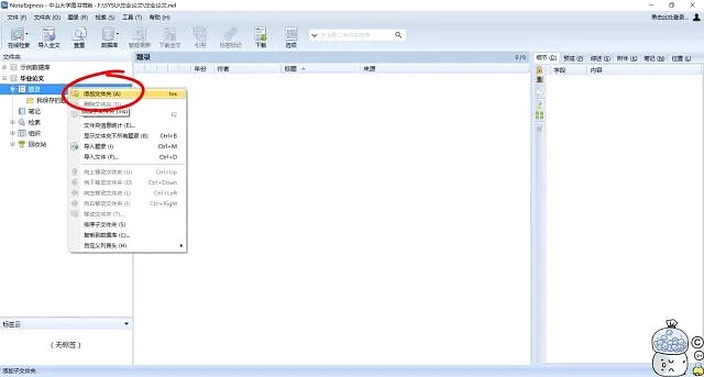Image resolution: width=704 pixels, height=377 pixels.
Task: Sort records by the 年份 column header
Action: (x=202, y=69)
